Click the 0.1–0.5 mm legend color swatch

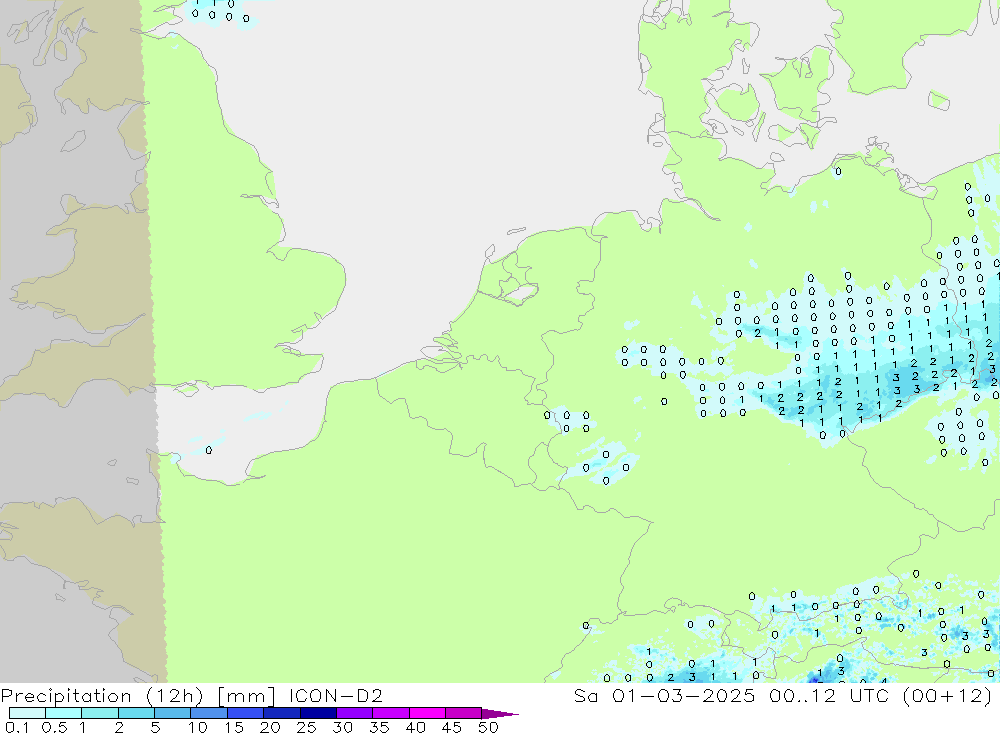[x=27, y=713]
